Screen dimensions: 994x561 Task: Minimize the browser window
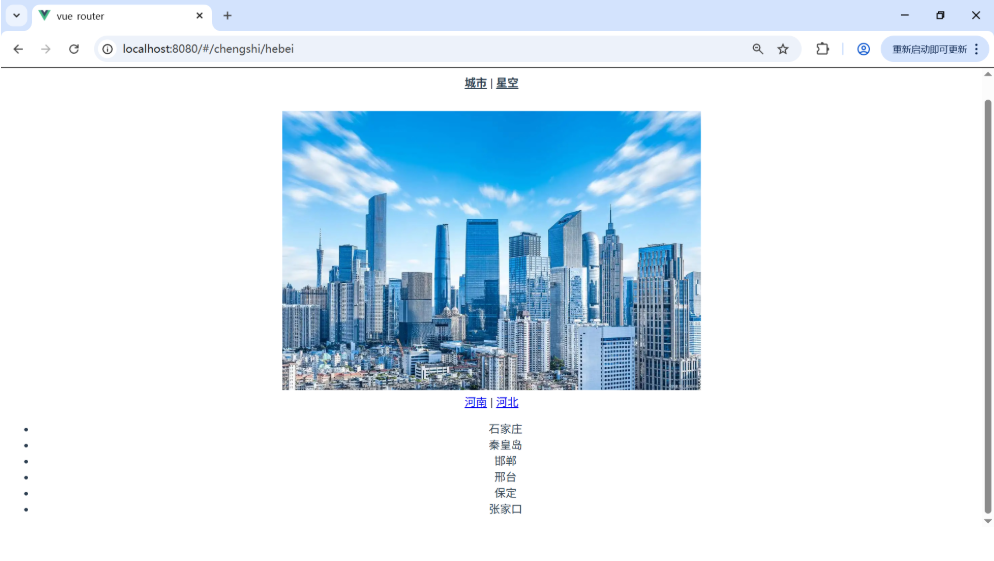[x=905, y=15]
